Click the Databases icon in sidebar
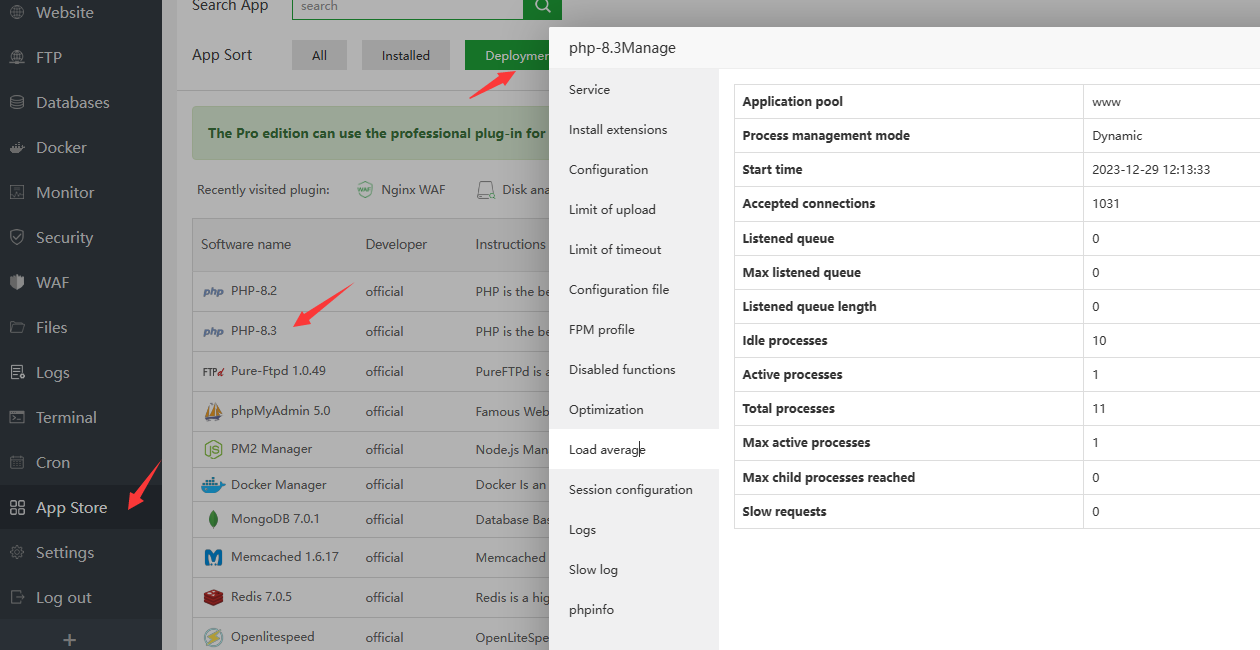 (17, 103)
